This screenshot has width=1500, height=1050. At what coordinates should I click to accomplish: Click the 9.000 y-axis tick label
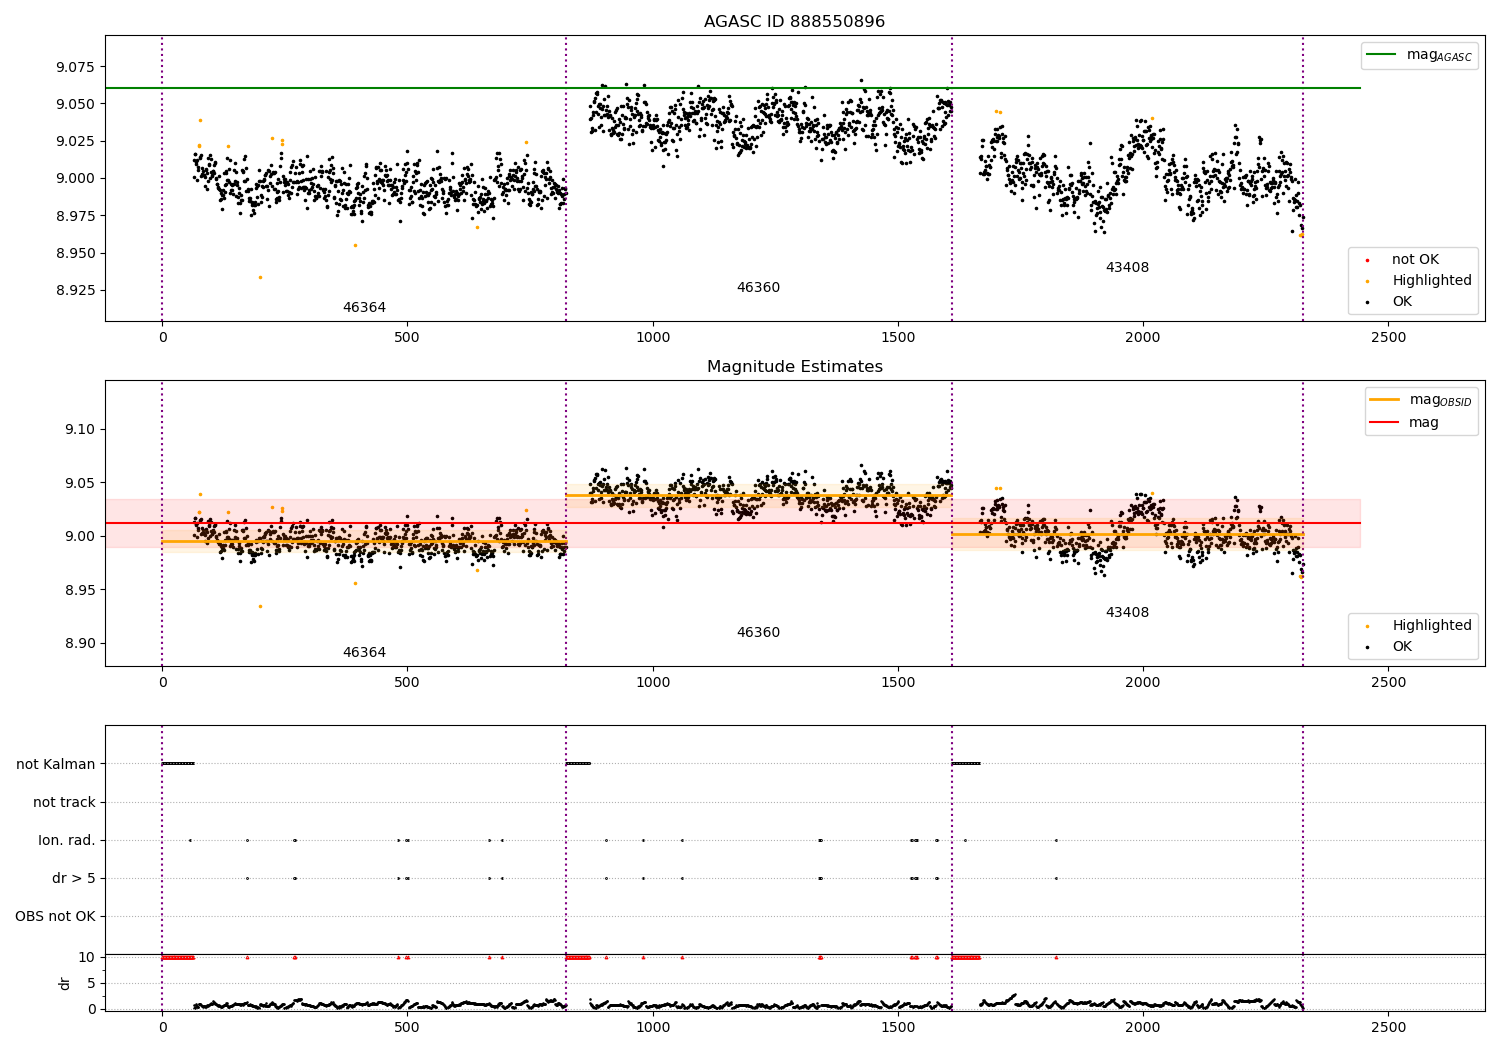(75, 179)
